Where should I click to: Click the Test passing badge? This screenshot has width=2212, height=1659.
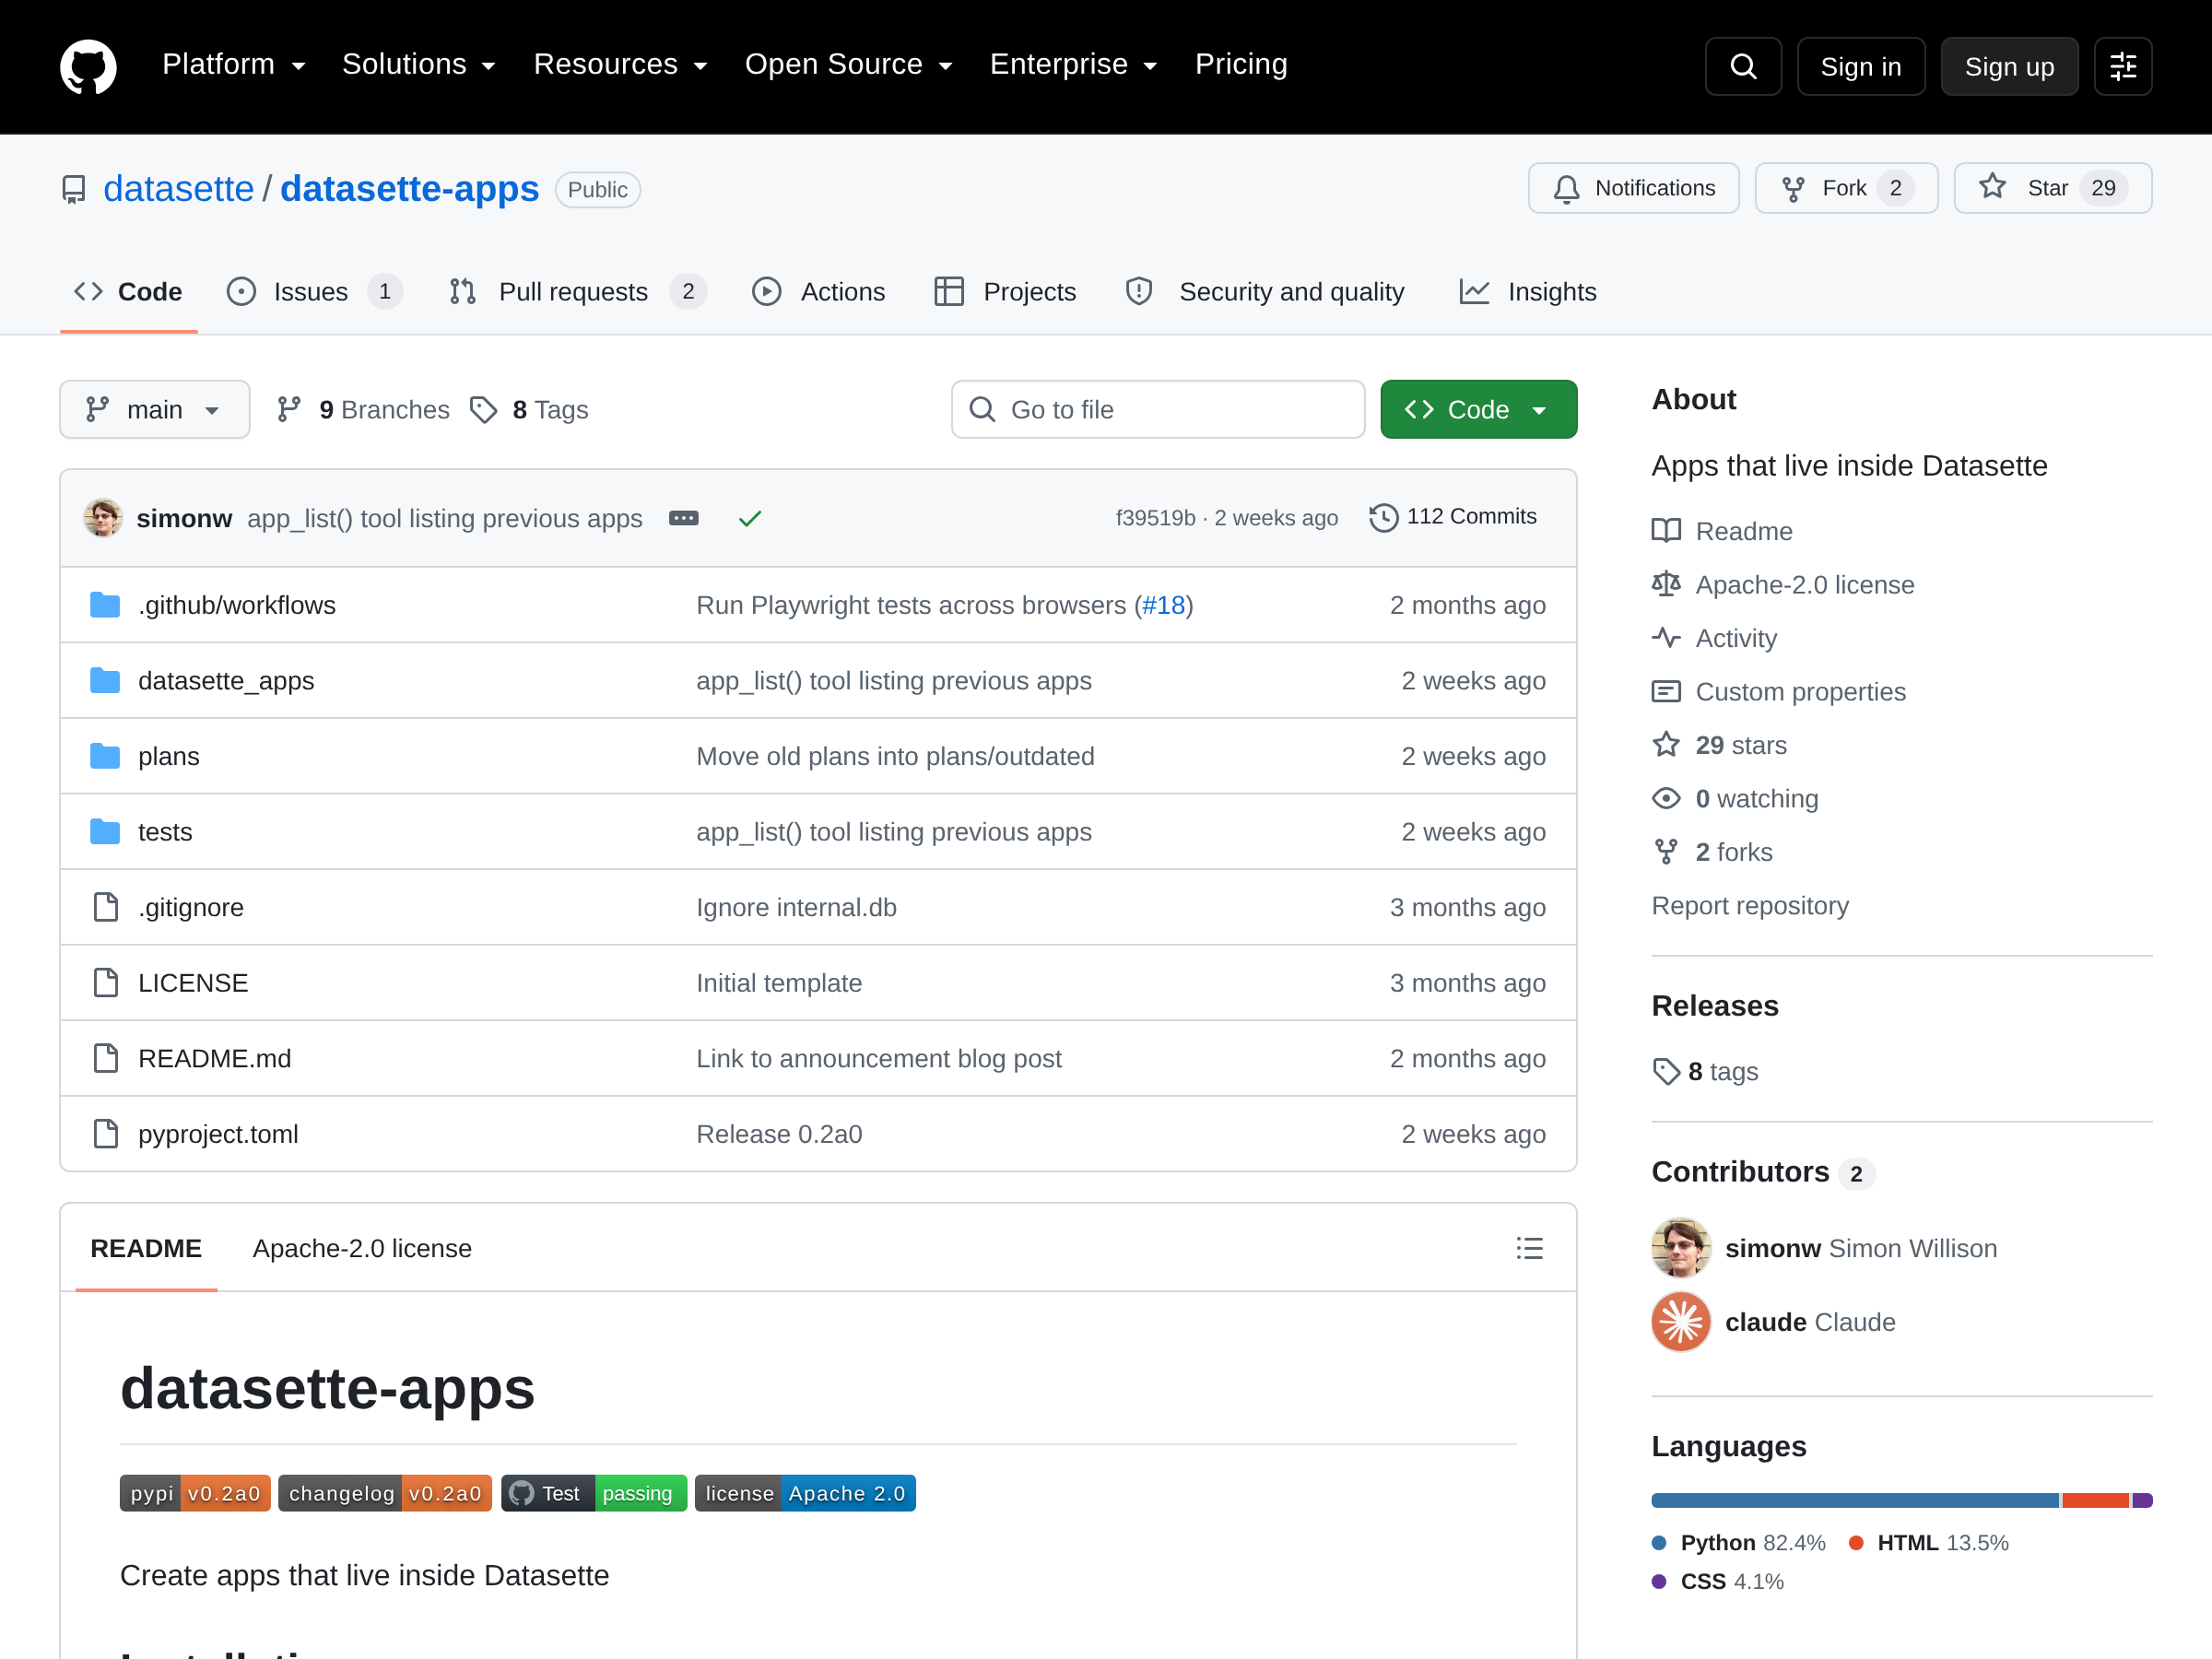(x=594, y=1493)
